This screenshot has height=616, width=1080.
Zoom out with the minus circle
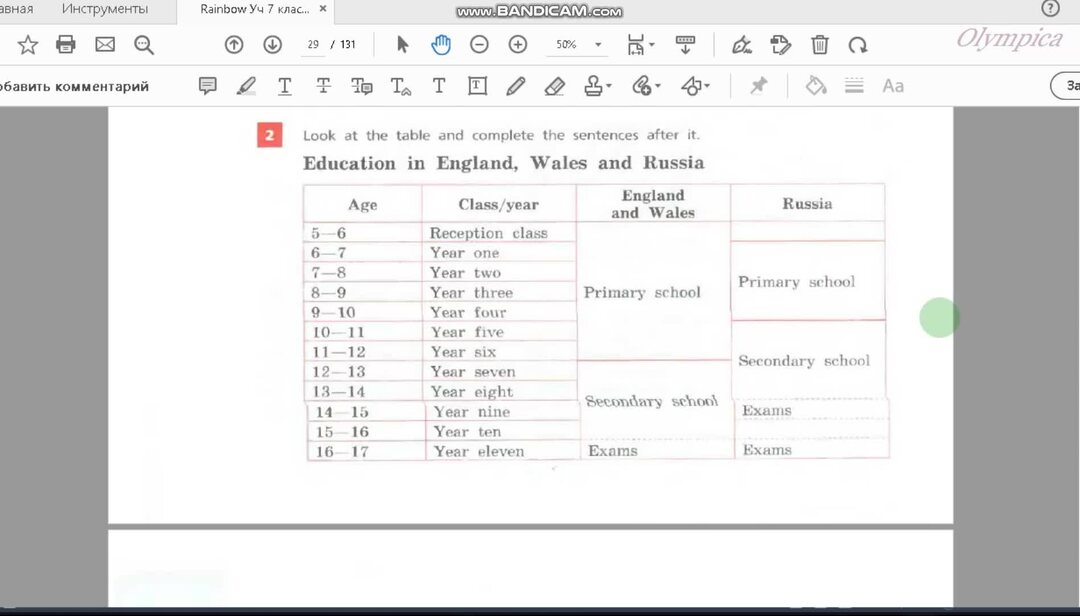(479, 45)
